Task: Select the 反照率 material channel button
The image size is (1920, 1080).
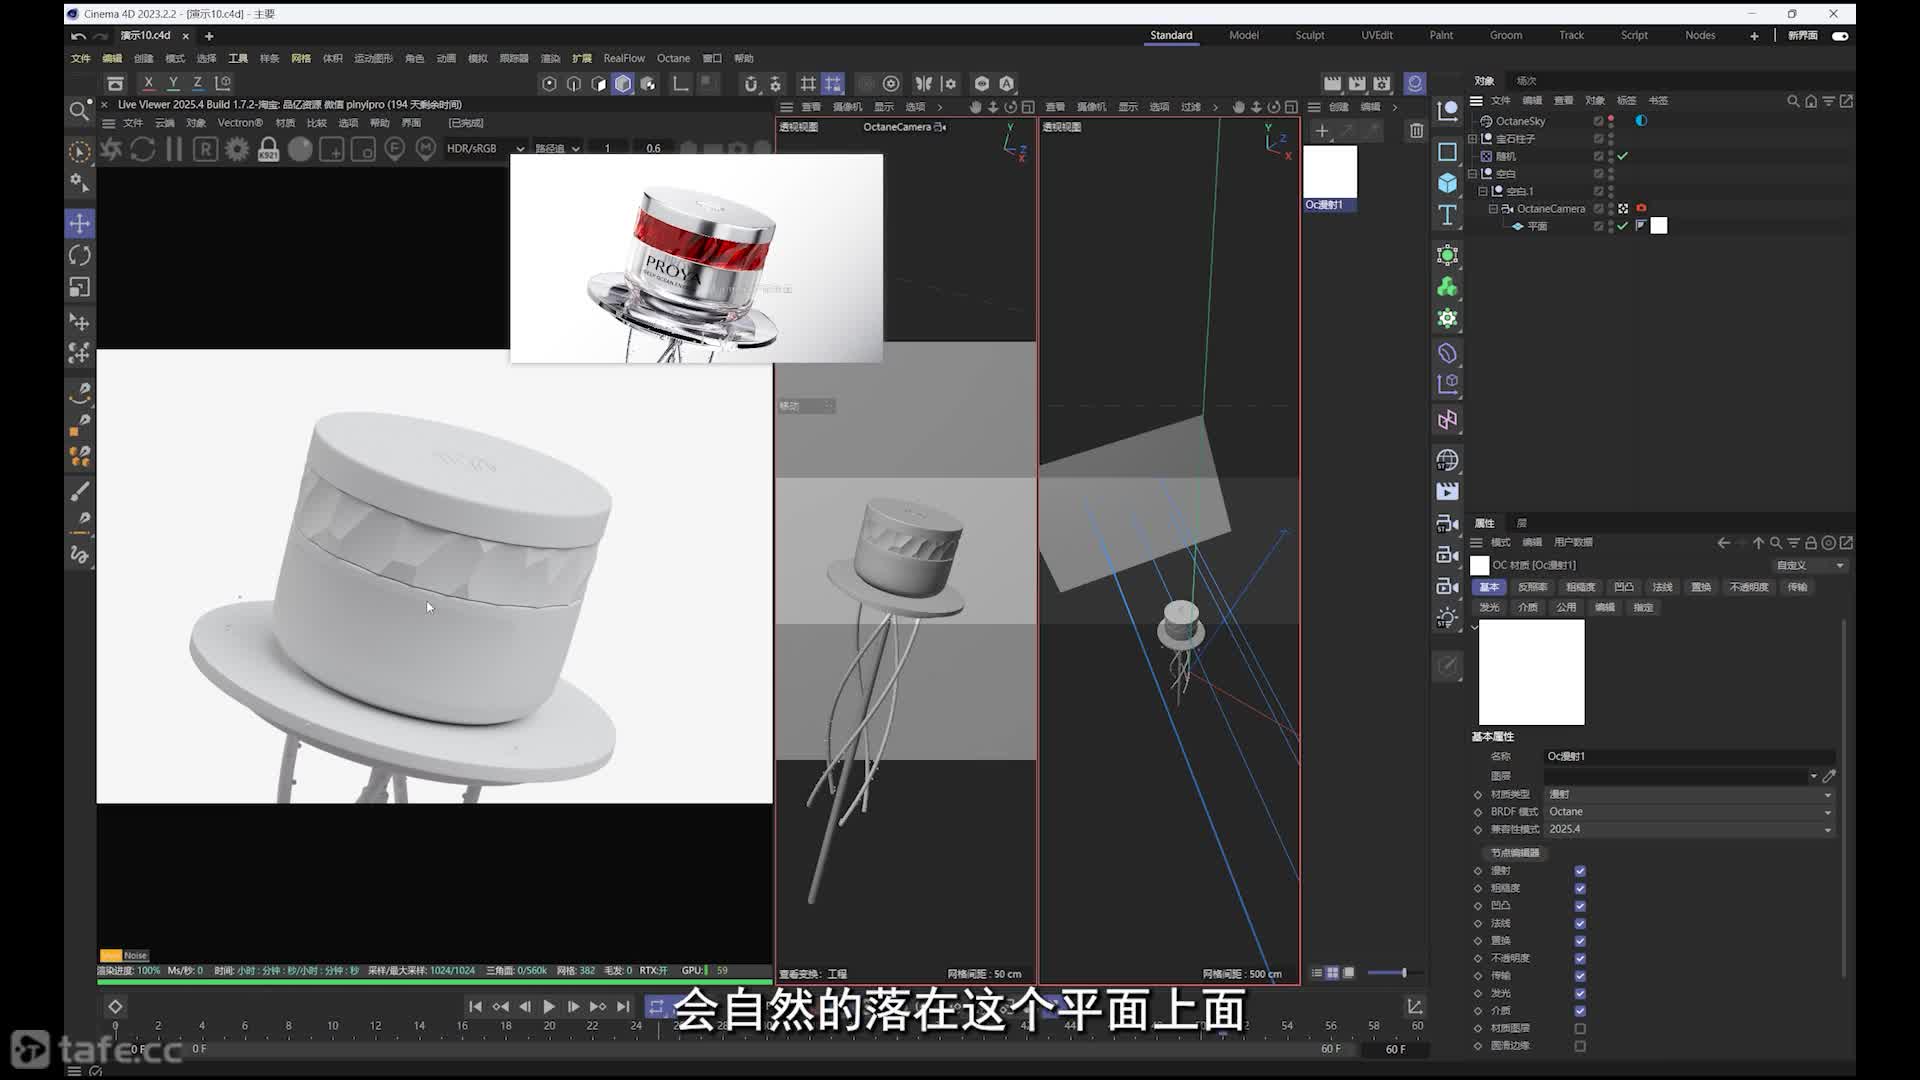Action: tap(1532, 587)
